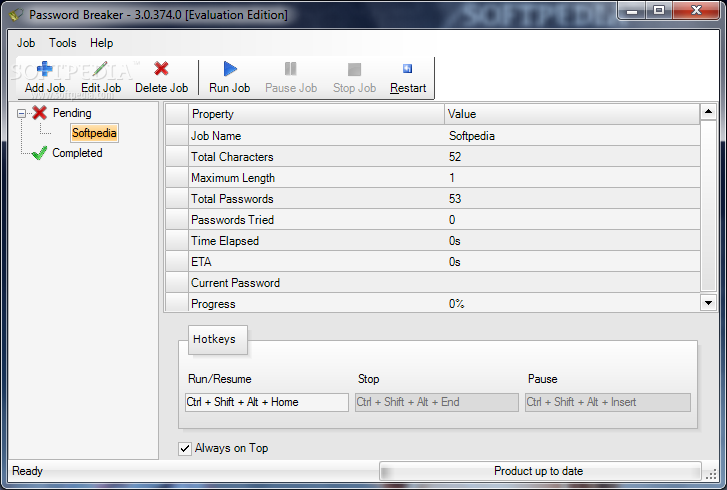Click the green checkmark beside Completed

pyautogui.click(x=39, y=153)
